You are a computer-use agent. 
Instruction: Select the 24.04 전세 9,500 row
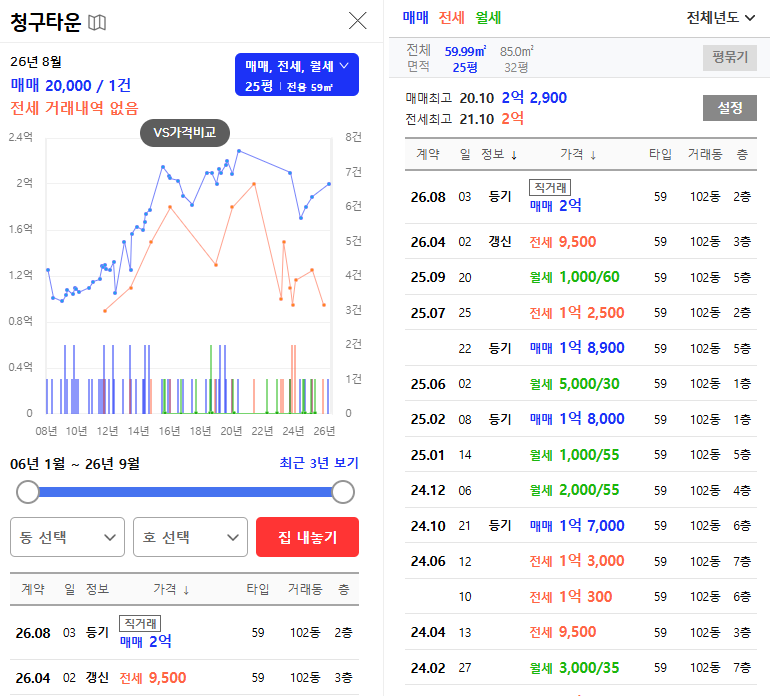pyautogui.click(x=580, y=632)
